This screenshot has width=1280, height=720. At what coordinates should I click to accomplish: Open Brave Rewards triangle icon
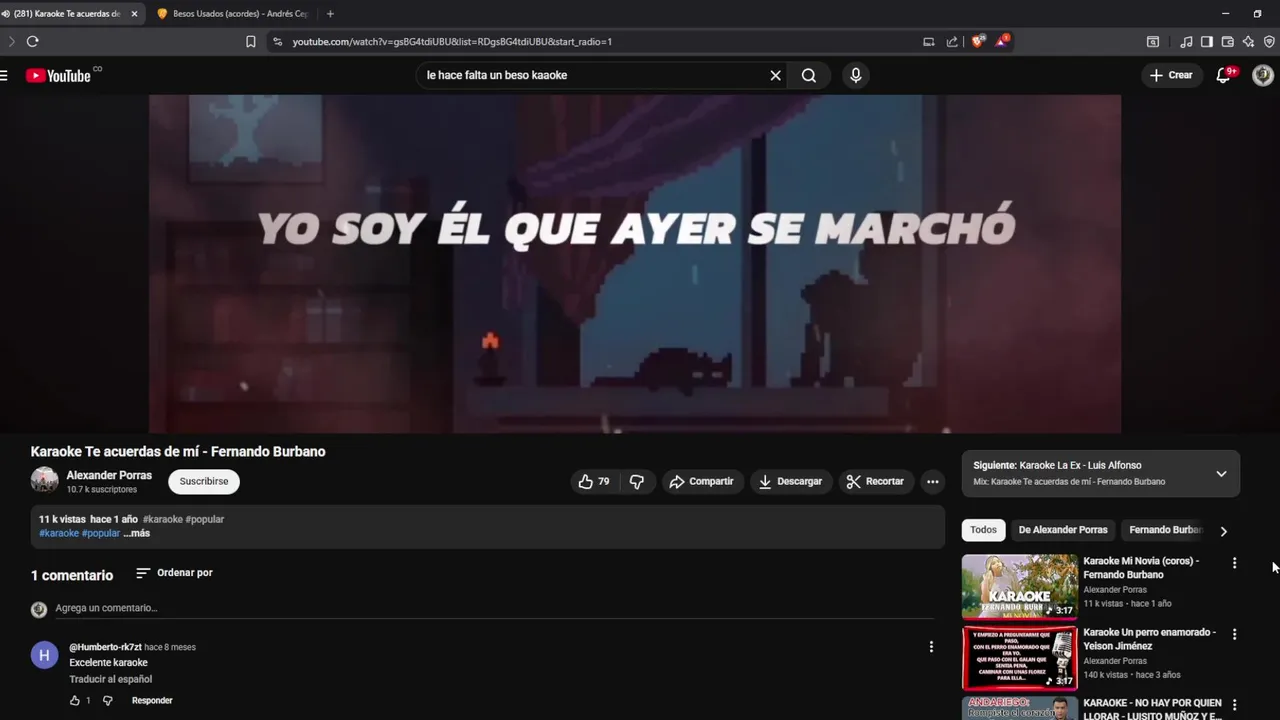click(1001, 41)
